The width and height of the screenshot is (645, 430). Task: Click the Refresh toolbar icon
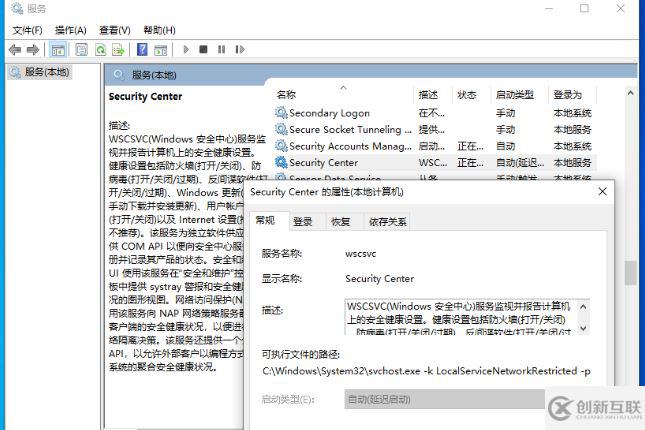click(100, 50)
